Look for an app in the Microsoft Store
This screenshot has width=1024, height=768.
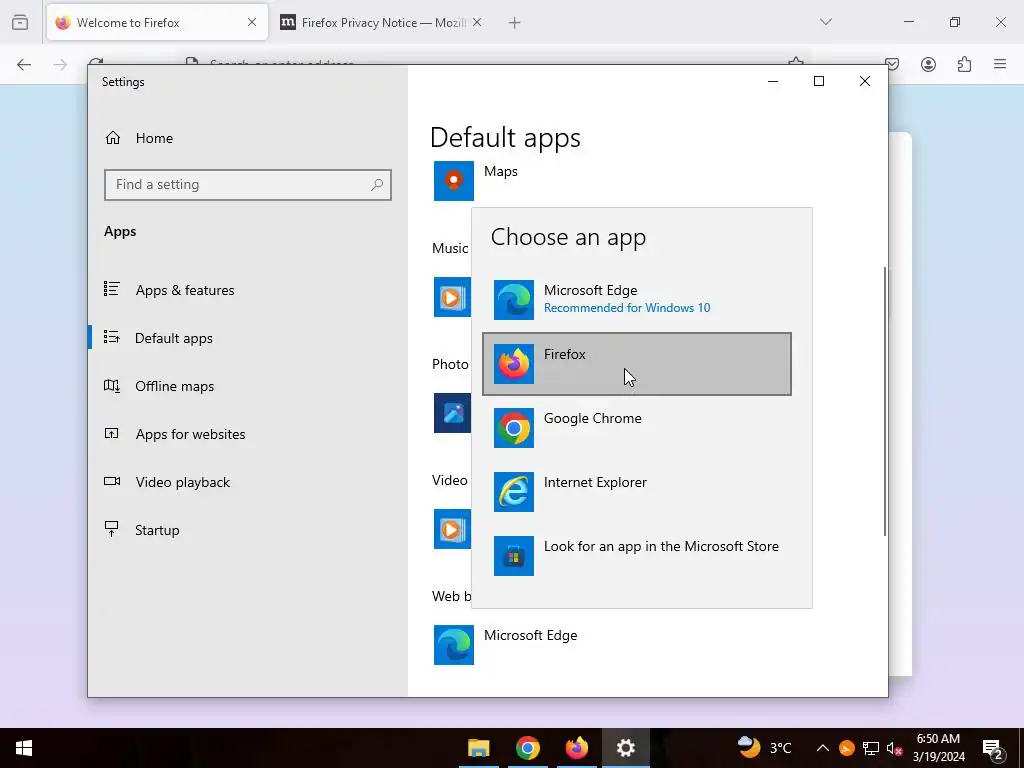click(x=637, y=556)
